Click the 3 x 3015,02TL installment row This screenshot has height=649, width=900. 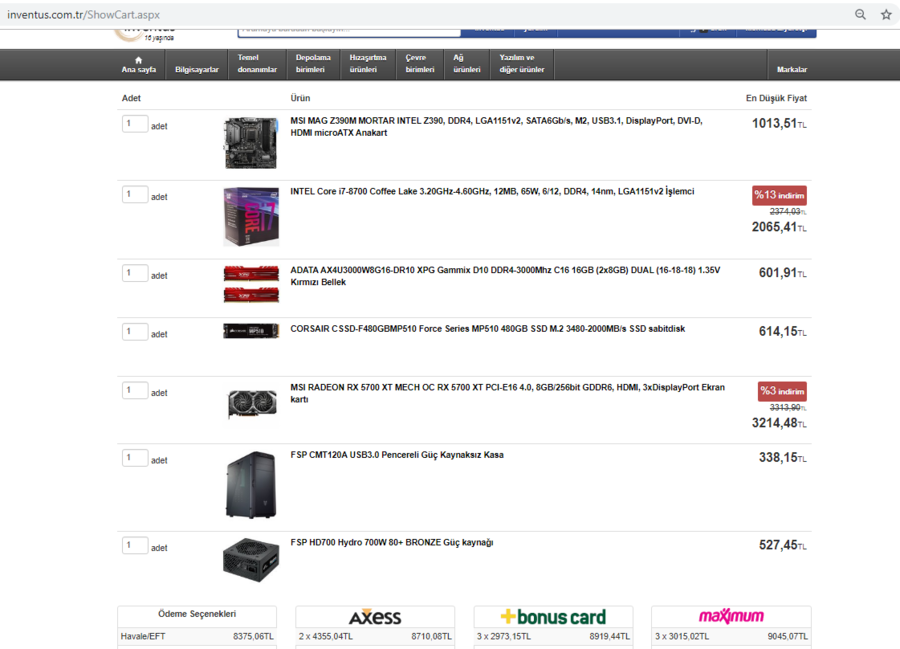click(731, 636)
